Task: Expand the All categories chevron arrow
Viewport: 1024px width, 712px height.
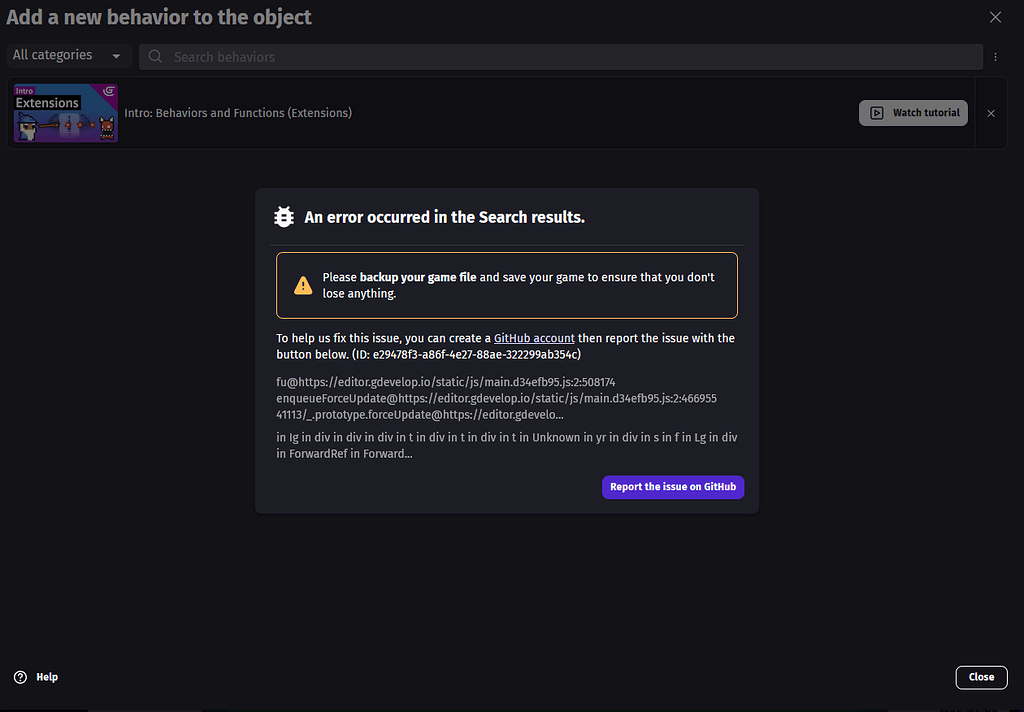Action: 116,55
